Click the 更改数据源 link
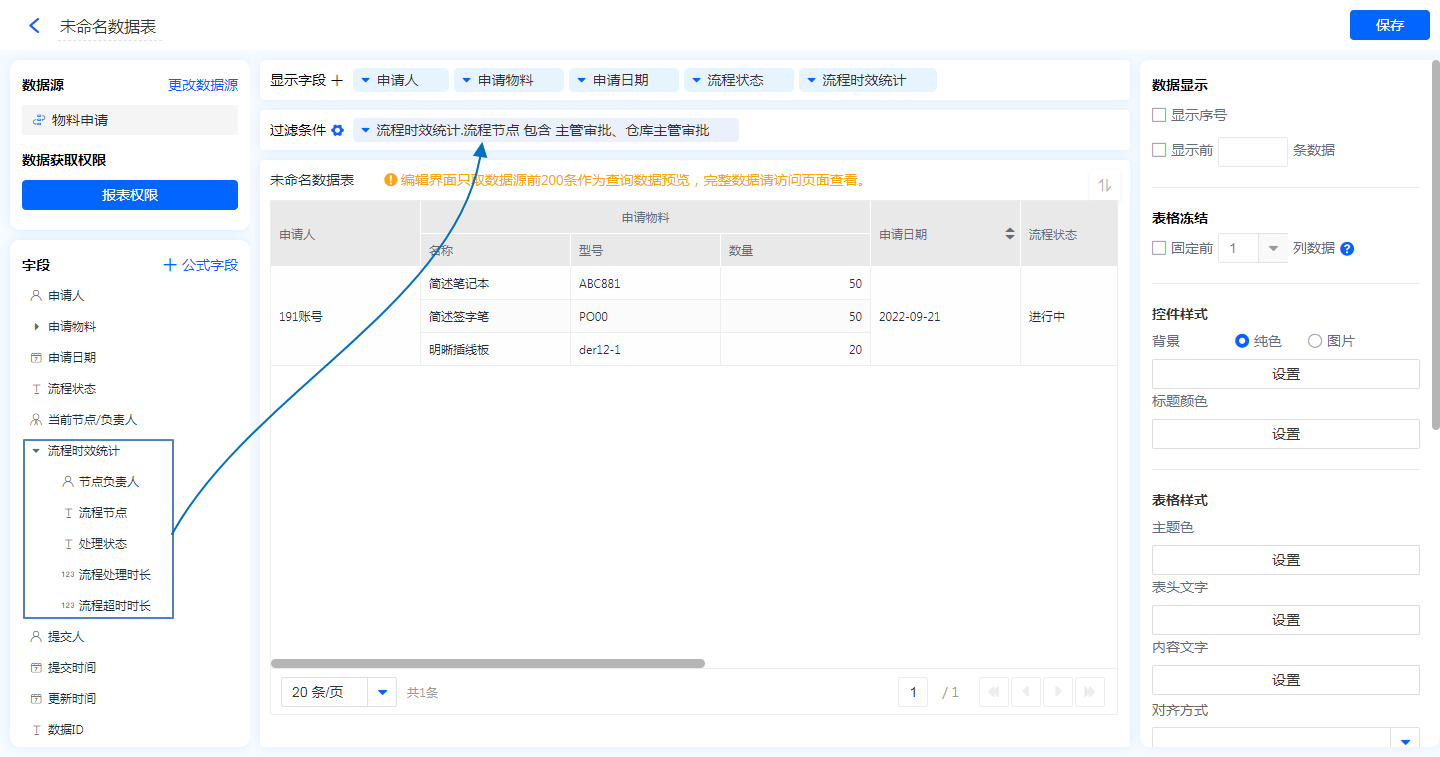 (x=203, y=86)
